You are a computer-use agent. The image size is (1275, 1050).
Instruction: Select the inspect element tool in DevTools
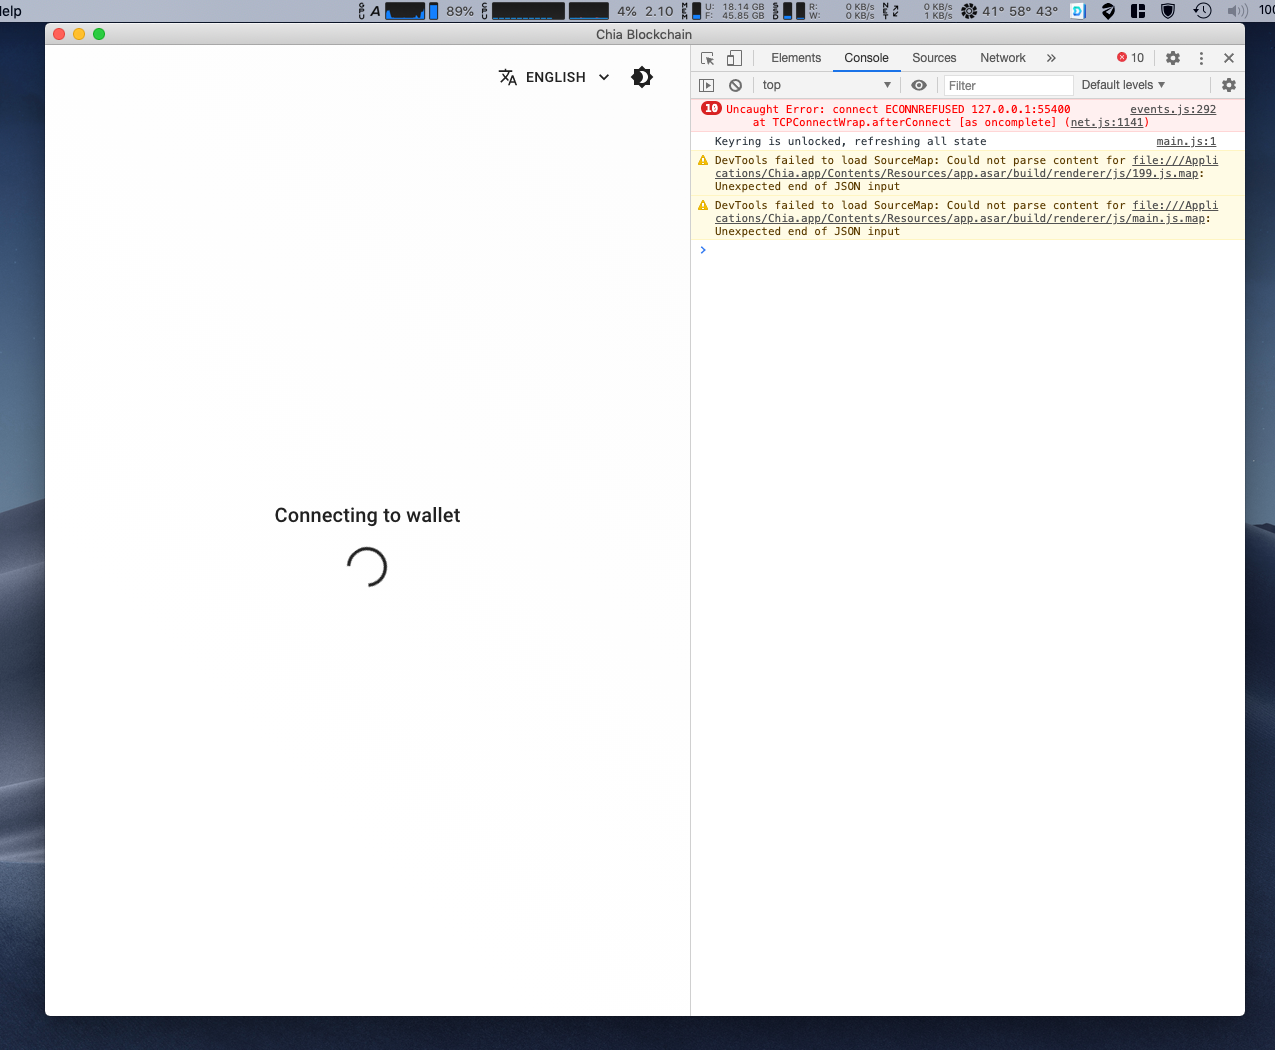click(x=707, y=58)
